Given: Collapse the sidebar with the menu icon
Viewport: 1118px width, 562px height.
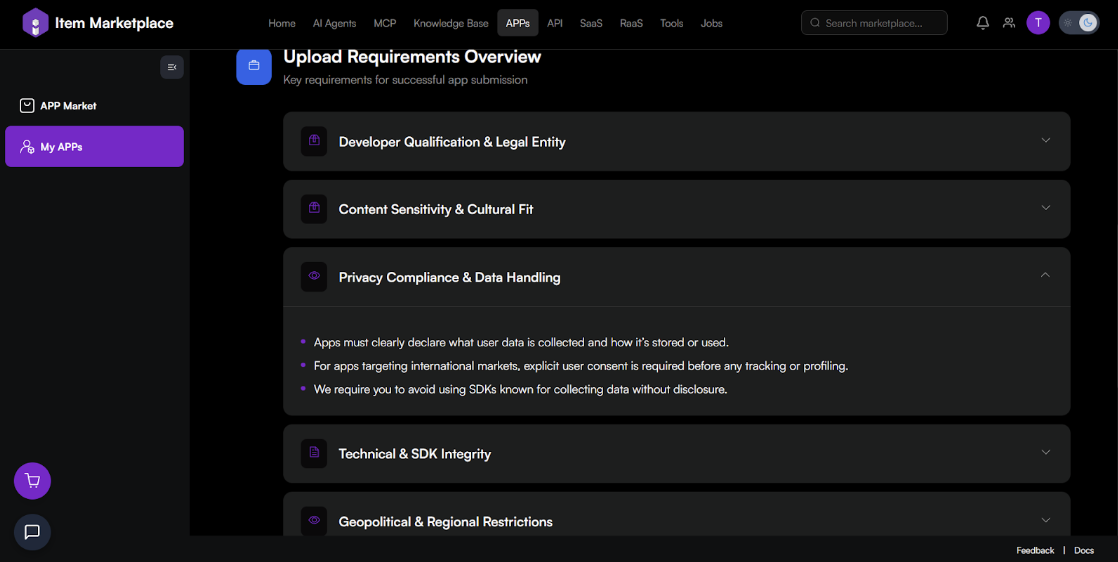Looking at the screenshot, I should point(172,67).
